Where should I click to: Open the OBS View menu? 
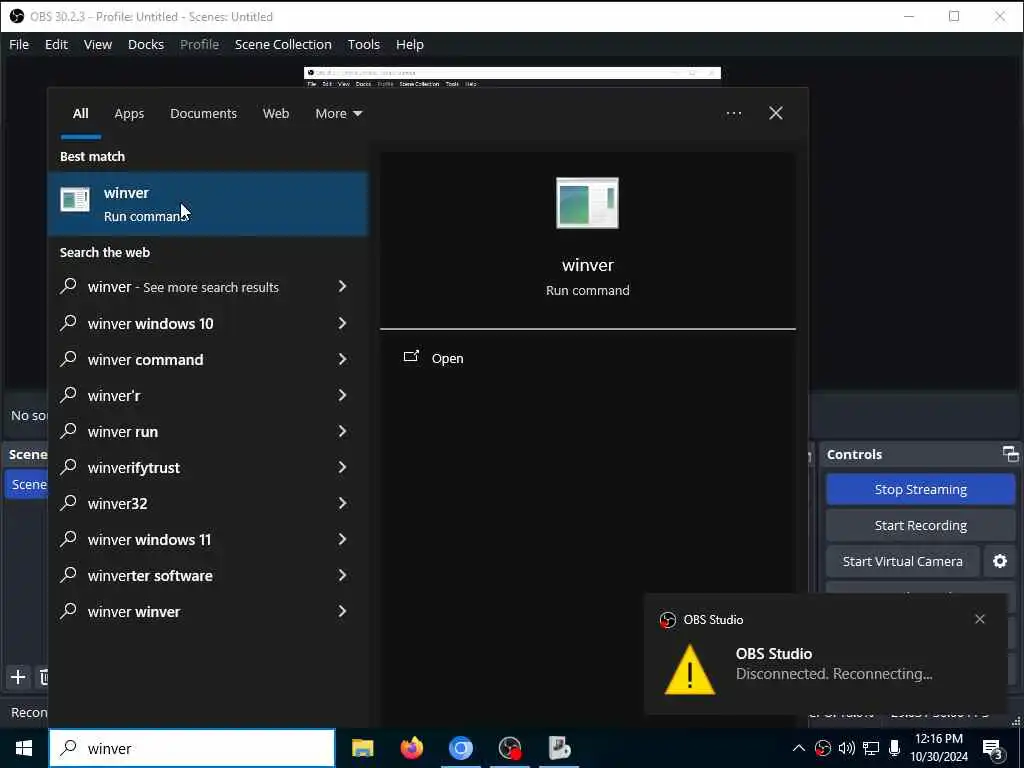coord(98,44)
